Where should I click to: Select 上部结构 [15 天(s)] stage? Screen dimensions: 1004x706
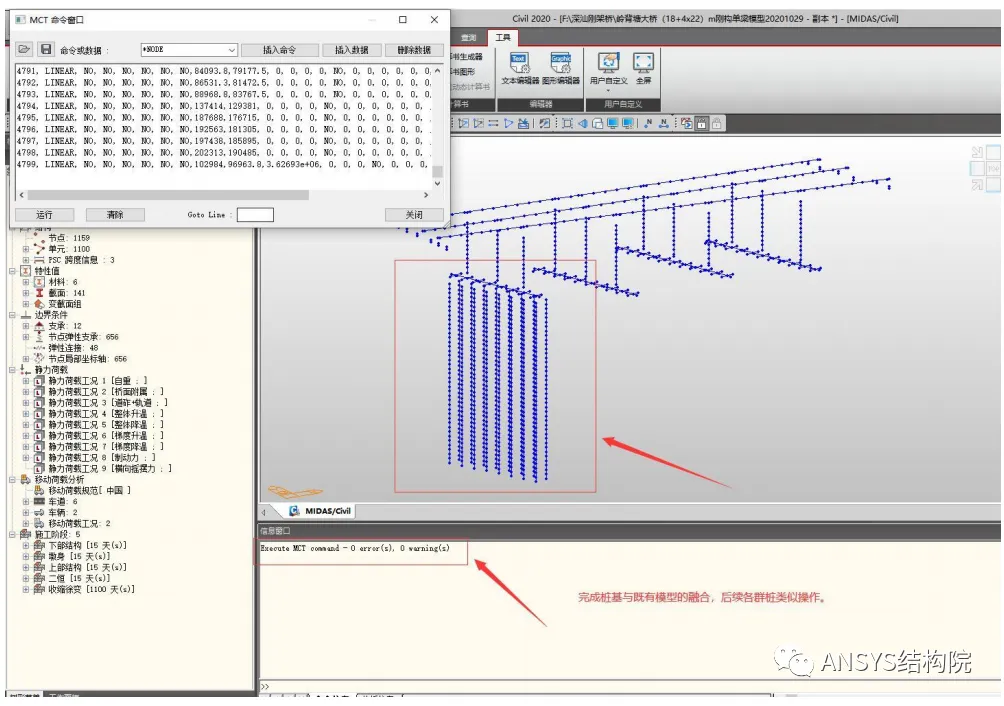pyautogui.click(x=87, y=567)
